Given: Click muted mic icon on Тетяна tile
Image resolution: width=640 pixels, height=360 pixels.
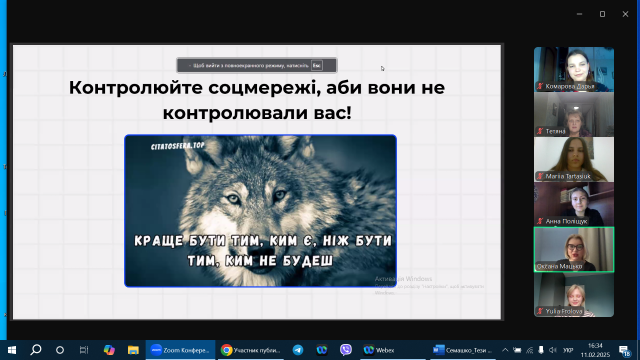Looking at the screenshot, I should 540,131.
